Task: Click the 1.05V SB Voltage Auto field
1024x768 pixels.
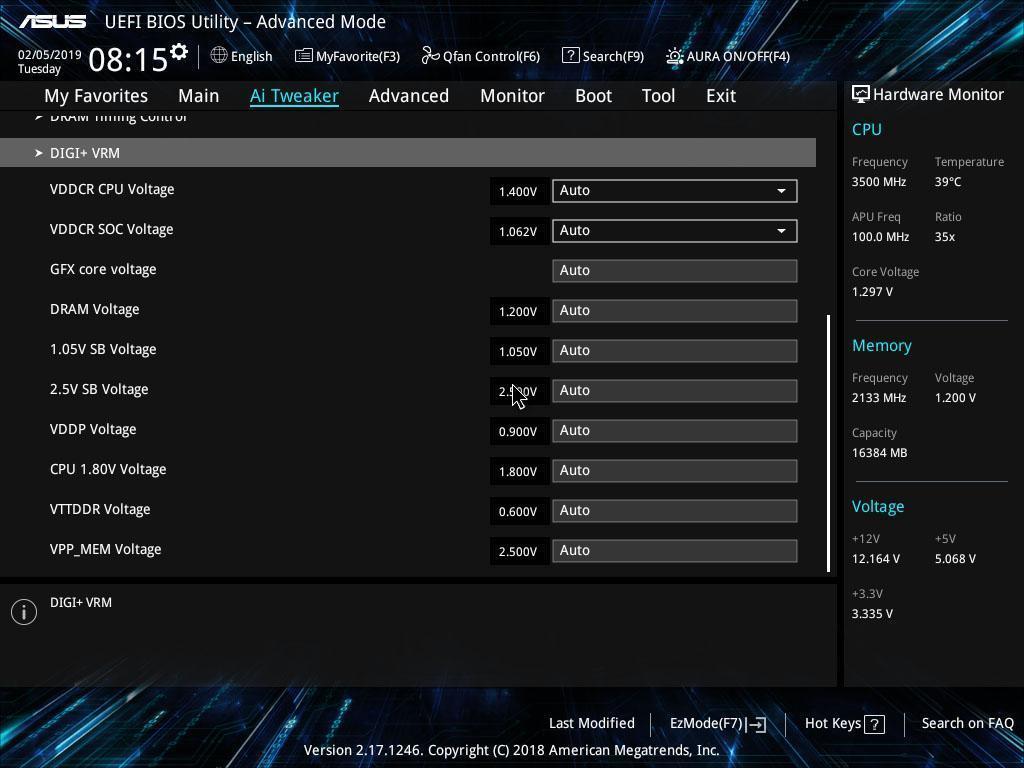Action: pyautogui.click(x=675, y=351)
